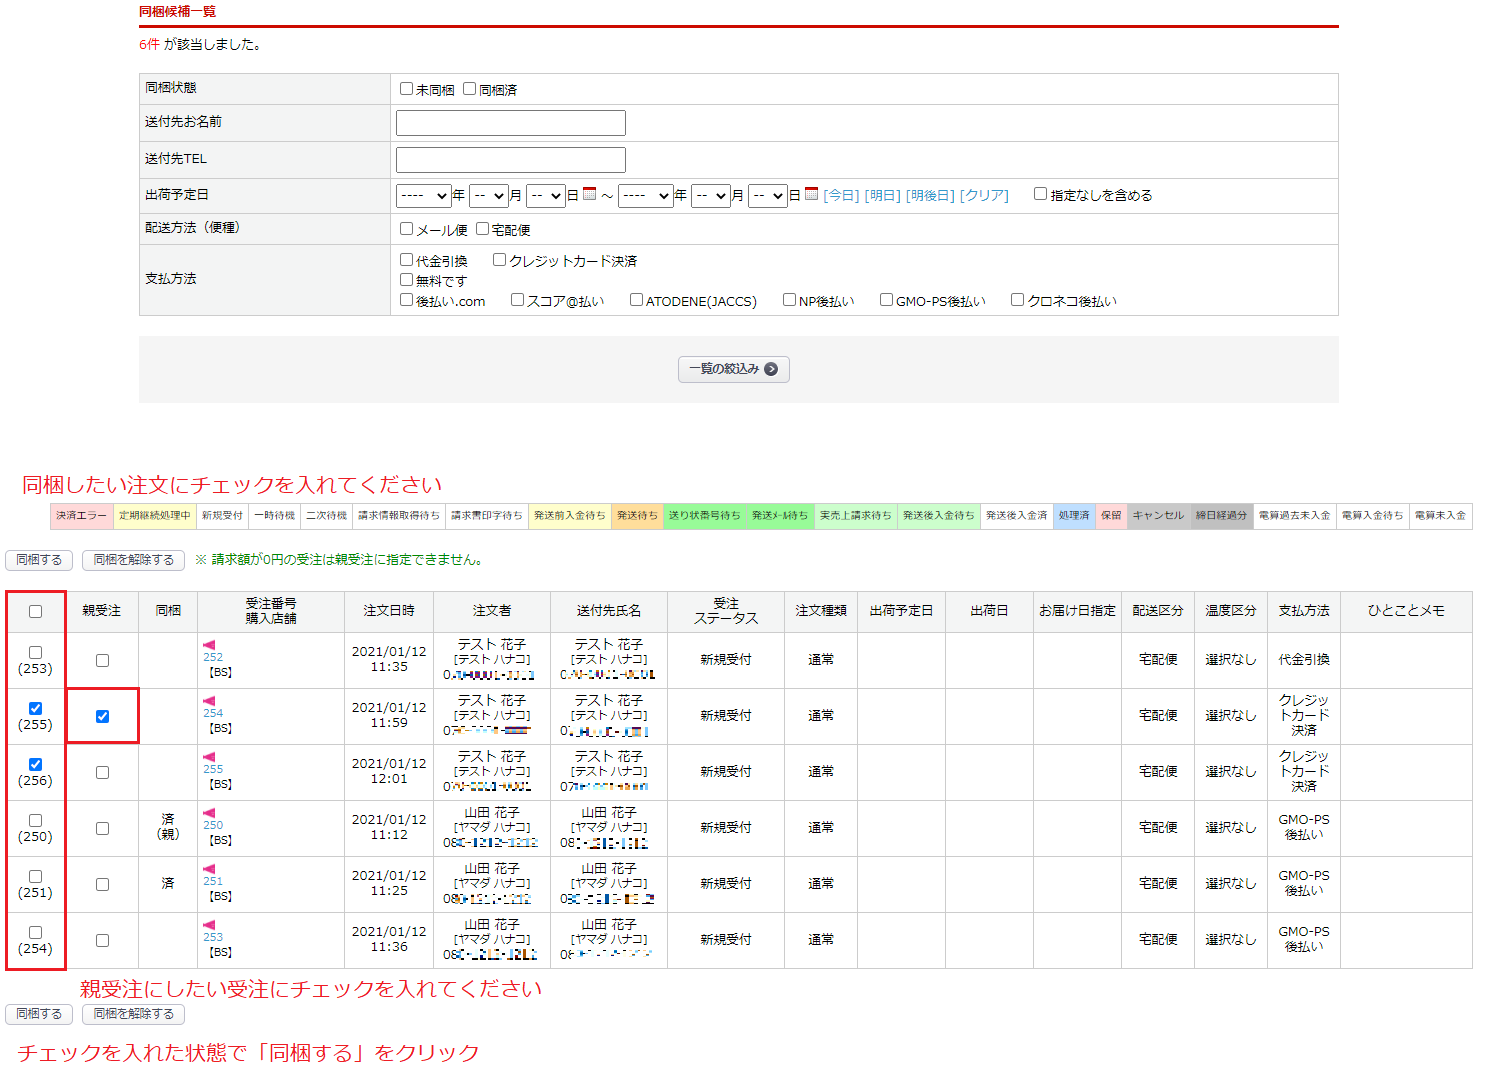This screenshot has width=1485, height=1073.
Task: Uncheck the parent order checkbox for order 254
Action: coord(102,716)
